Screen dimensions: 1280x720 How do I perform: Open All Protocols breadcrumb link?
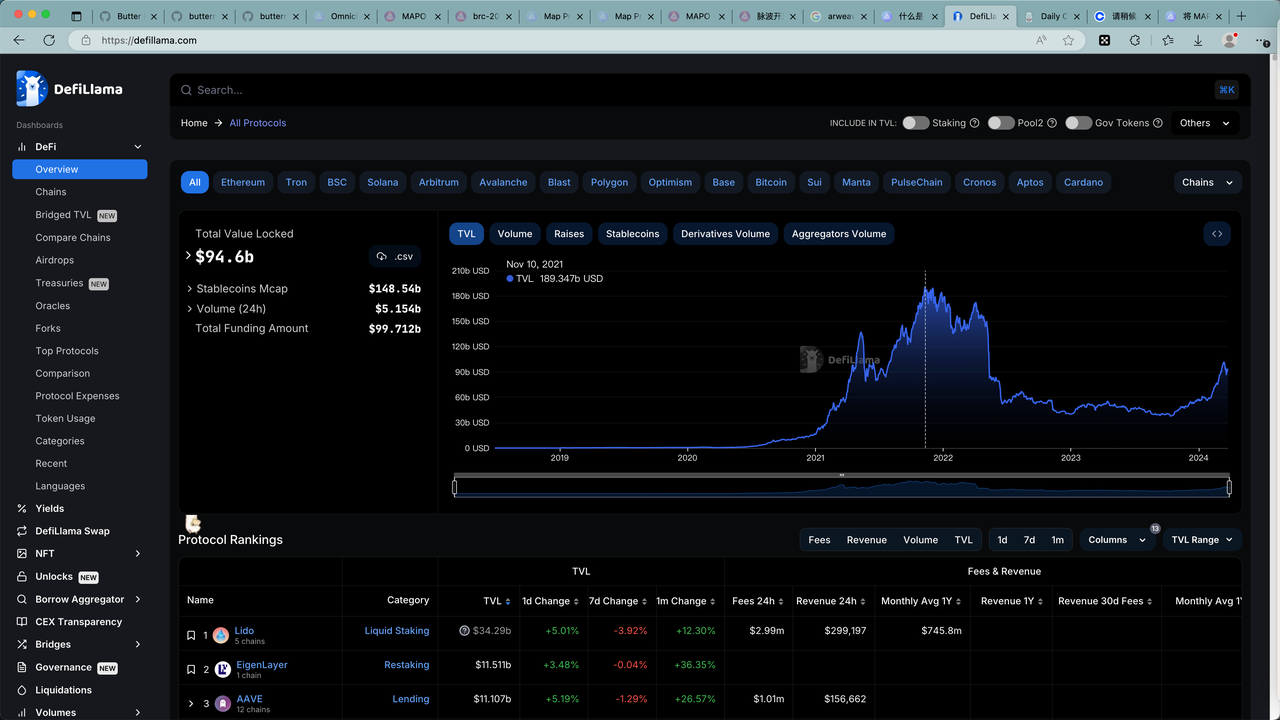[x=258, y=123]
